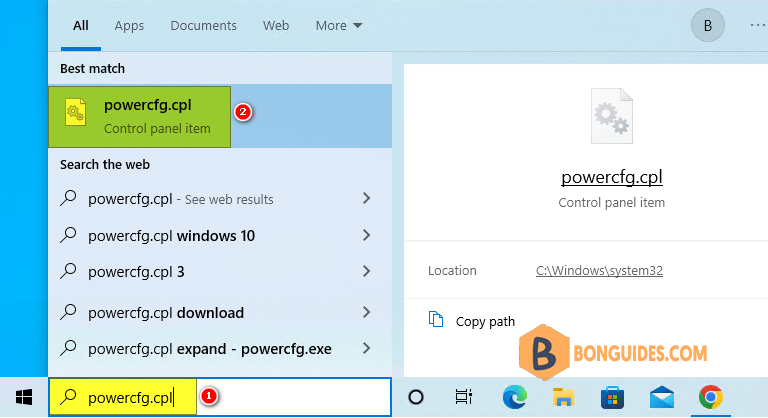The width and height of the screenshot is (768, 418).
Task: Launch Google Chrome from the taskbar
Action: click(711, 397)
